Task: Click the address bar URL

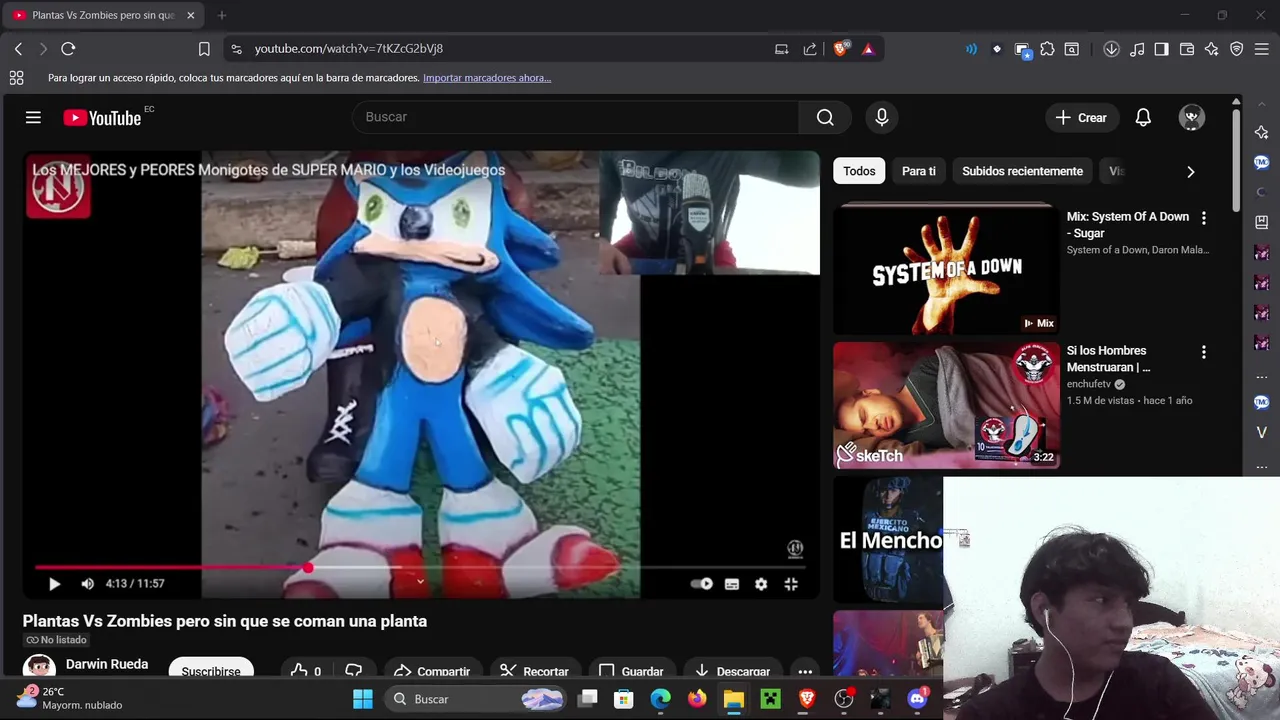Action: (x=349, y=49)
